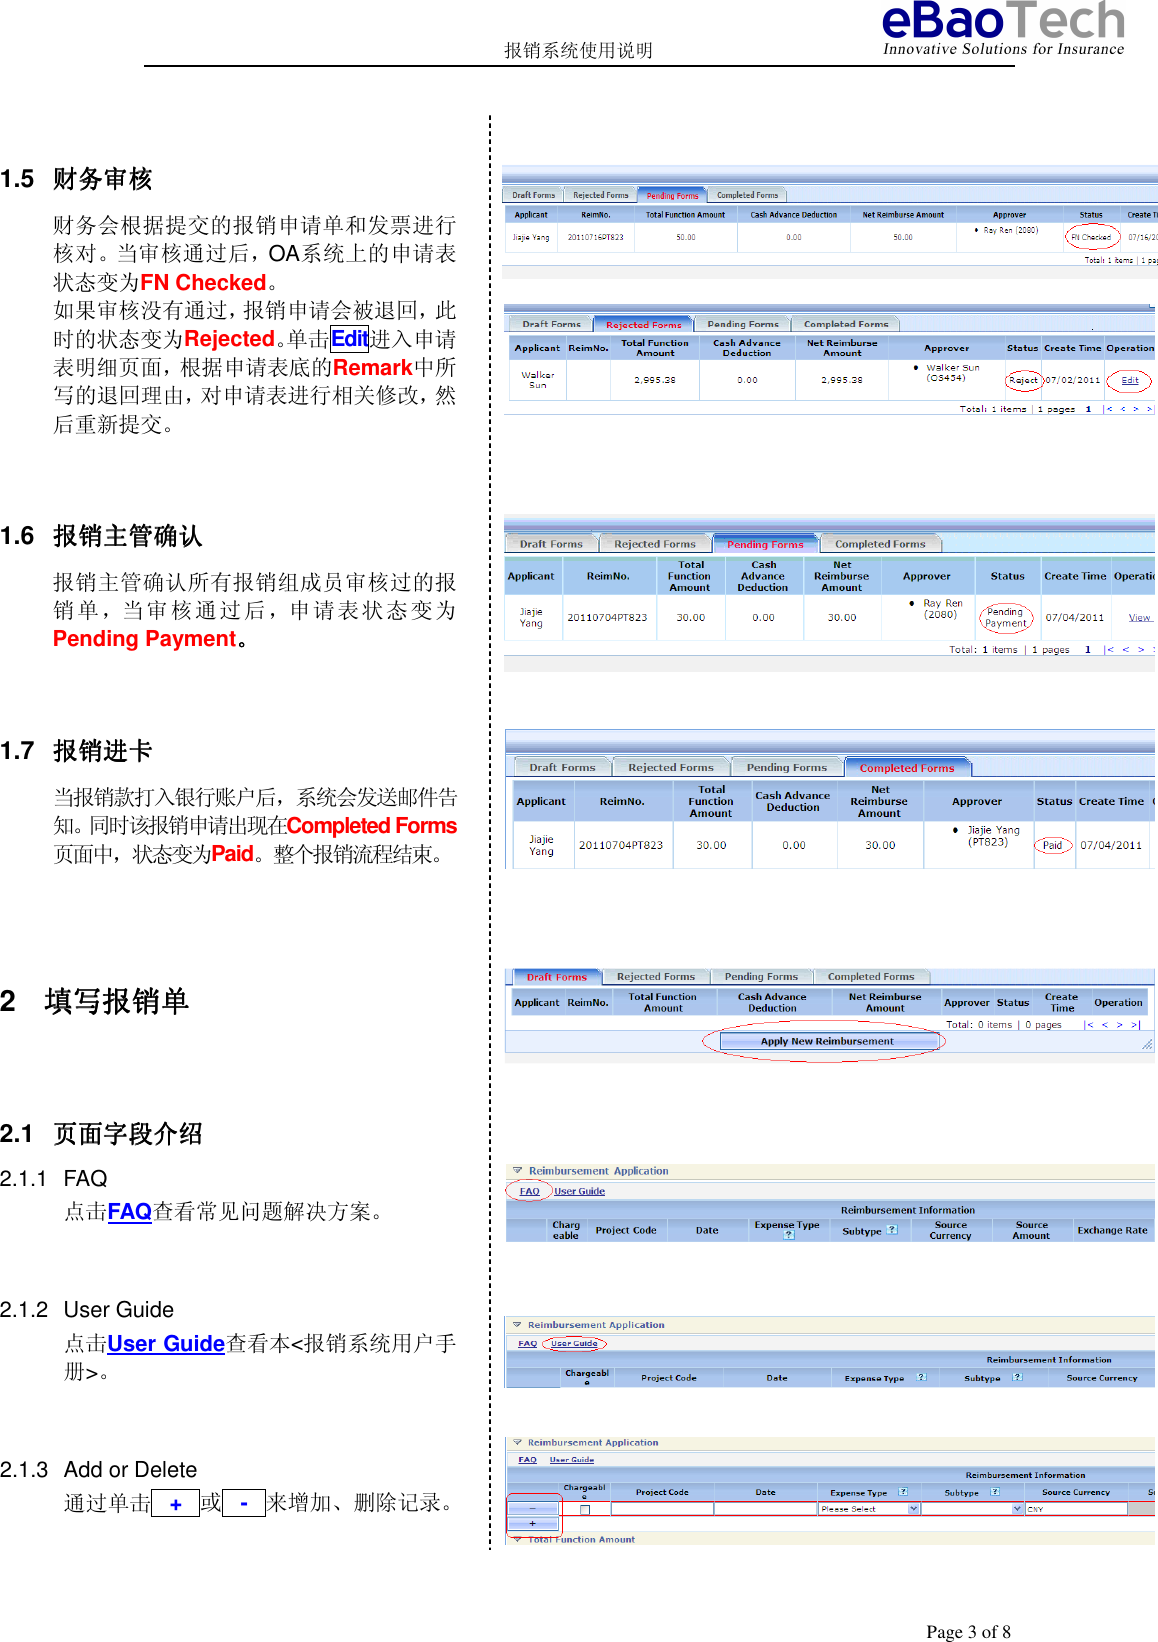
Task: Go to next page in the Walker Sun Rejected table
Action: pyautogui.click(x=1136, y=409)
